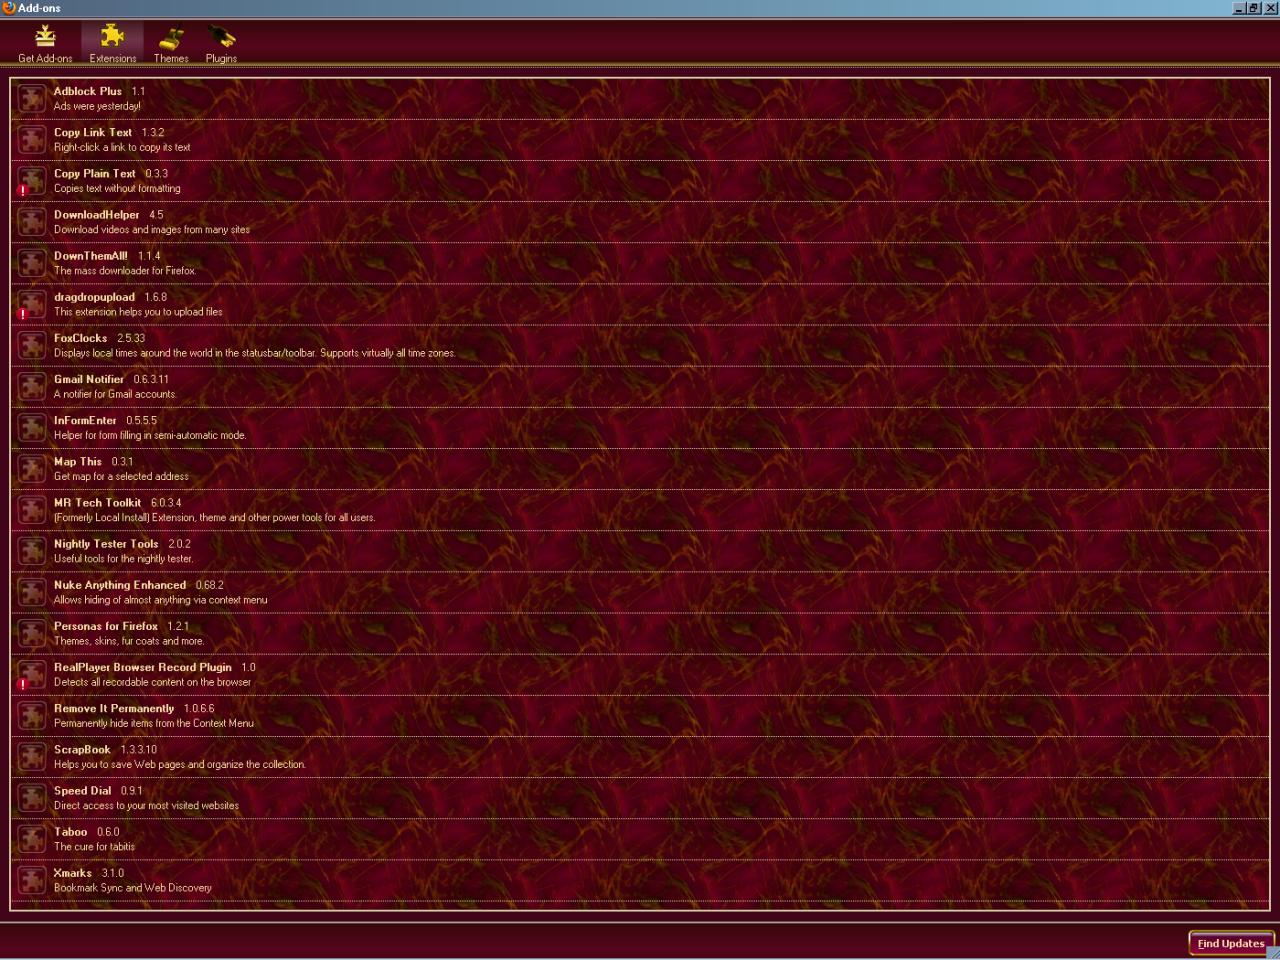Click the Copy Link Text extension icon
1280x960 pixels.
(32, 139)
